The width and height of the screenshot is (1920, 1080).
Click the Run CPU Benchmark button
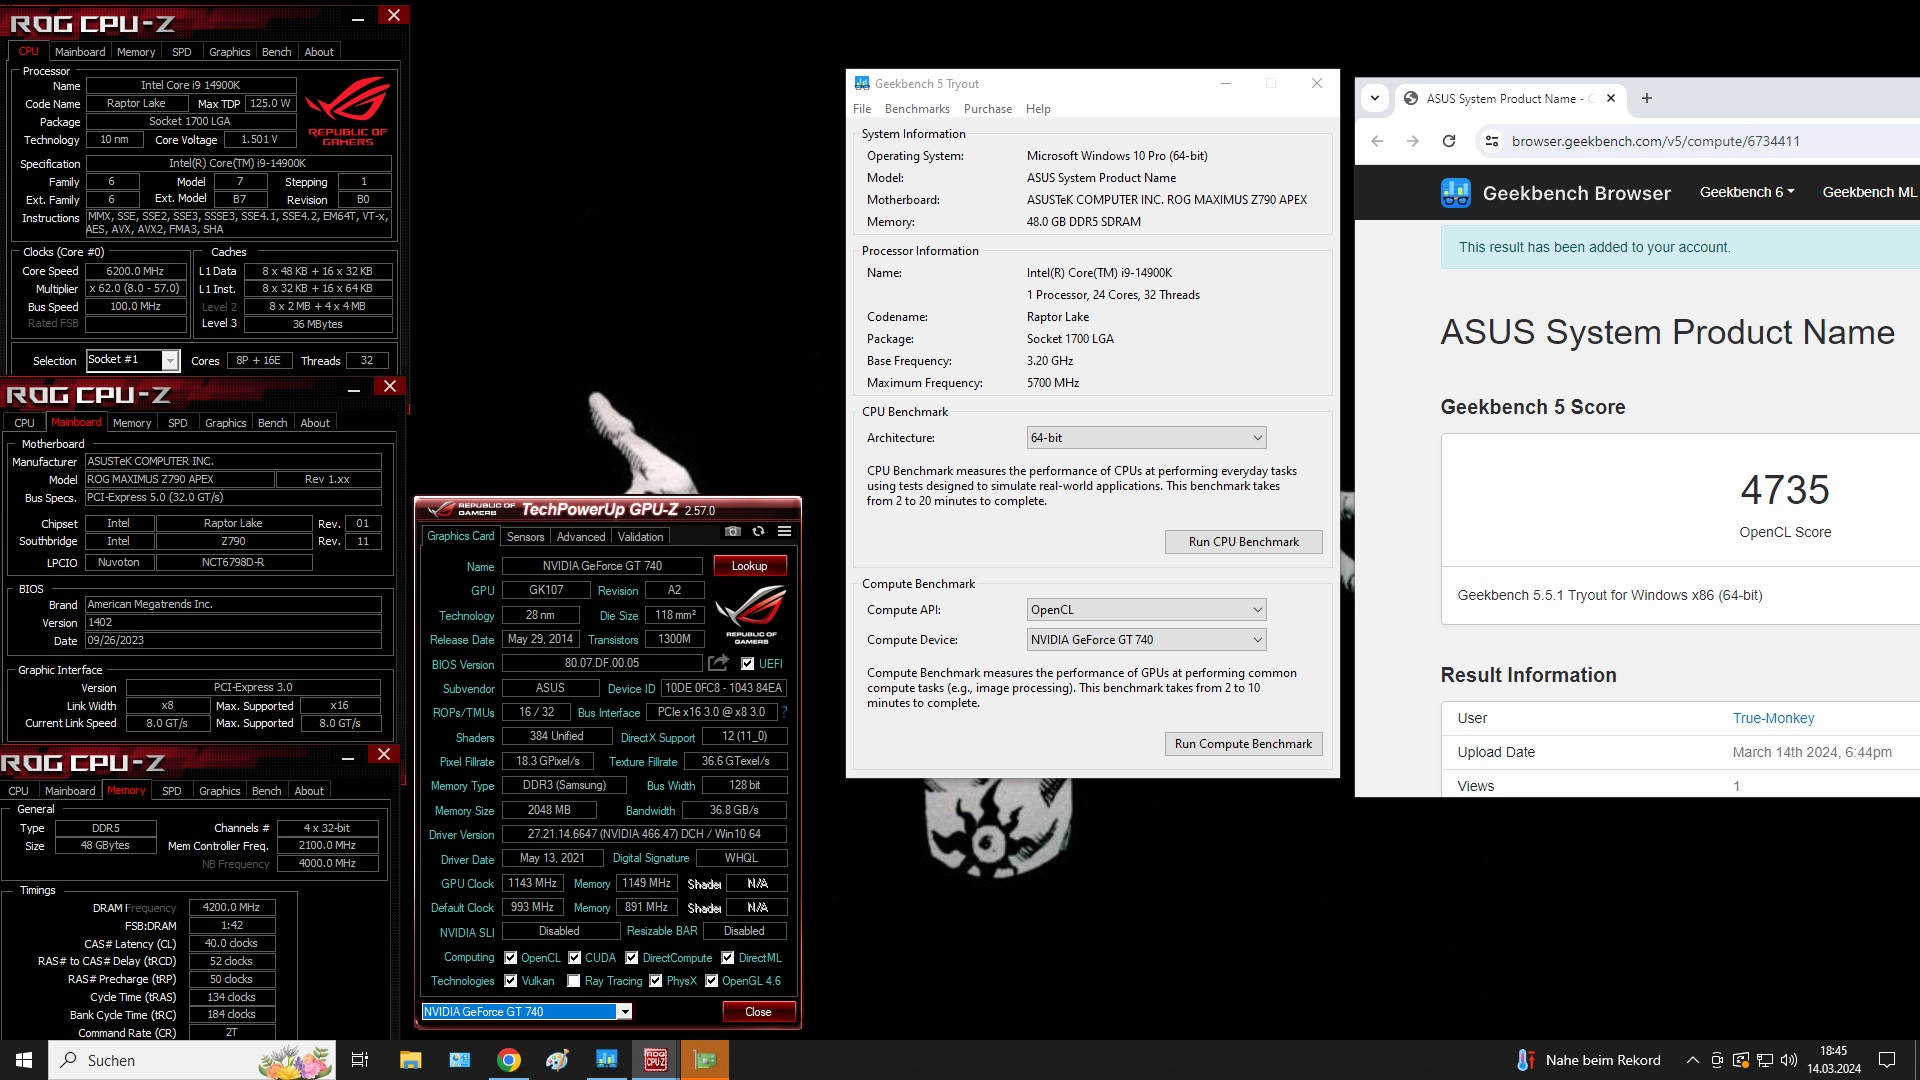click(x=1244, y=542)
